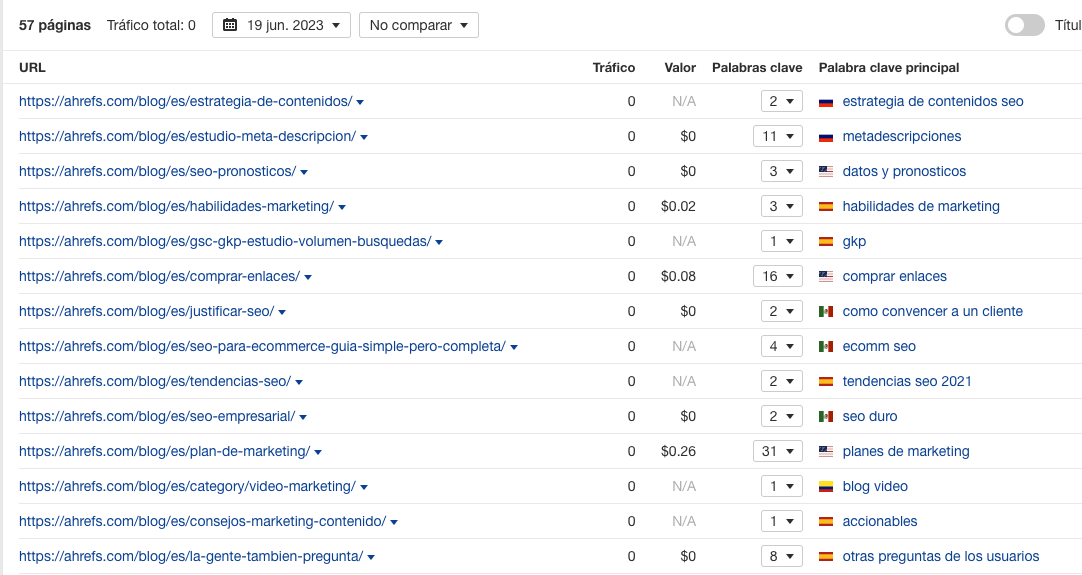Click the $0.26 value cell

click(678, 451)
